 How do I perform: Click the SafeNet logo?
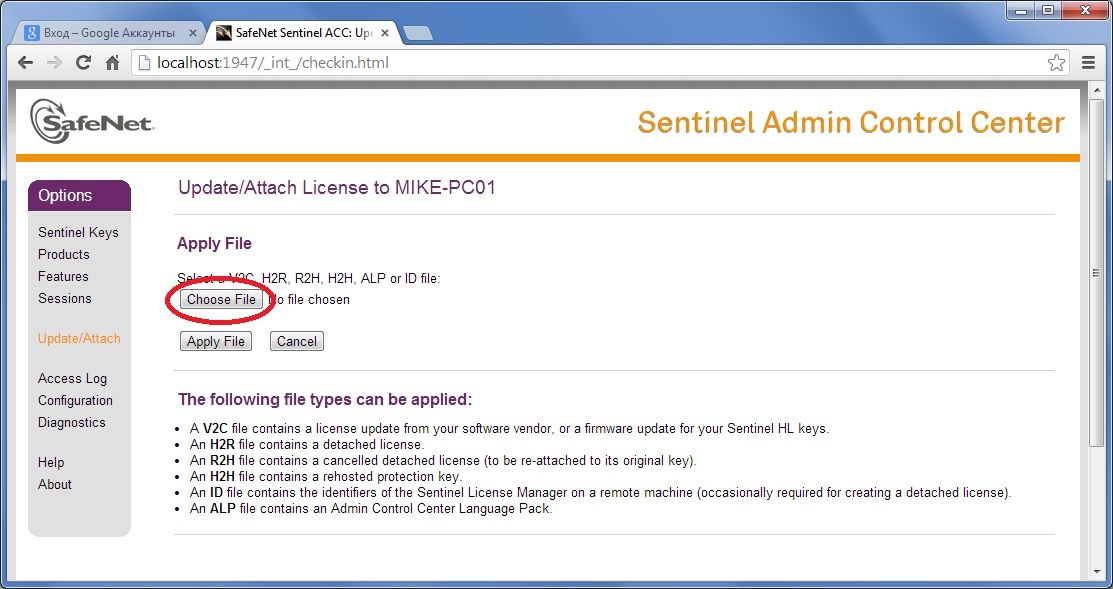tap(92, 122)
